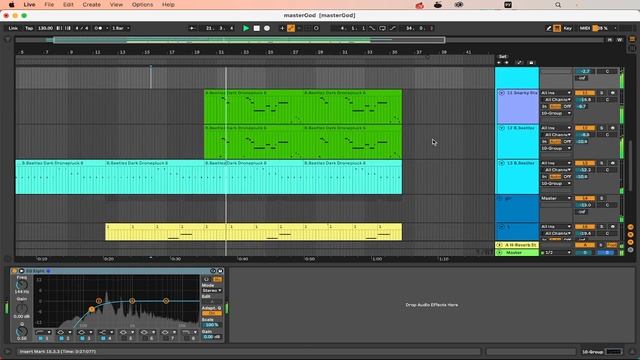Open the Edit menu
Image resolution: width=640 pixels, height=360 pixels.
tap(68, 5)
